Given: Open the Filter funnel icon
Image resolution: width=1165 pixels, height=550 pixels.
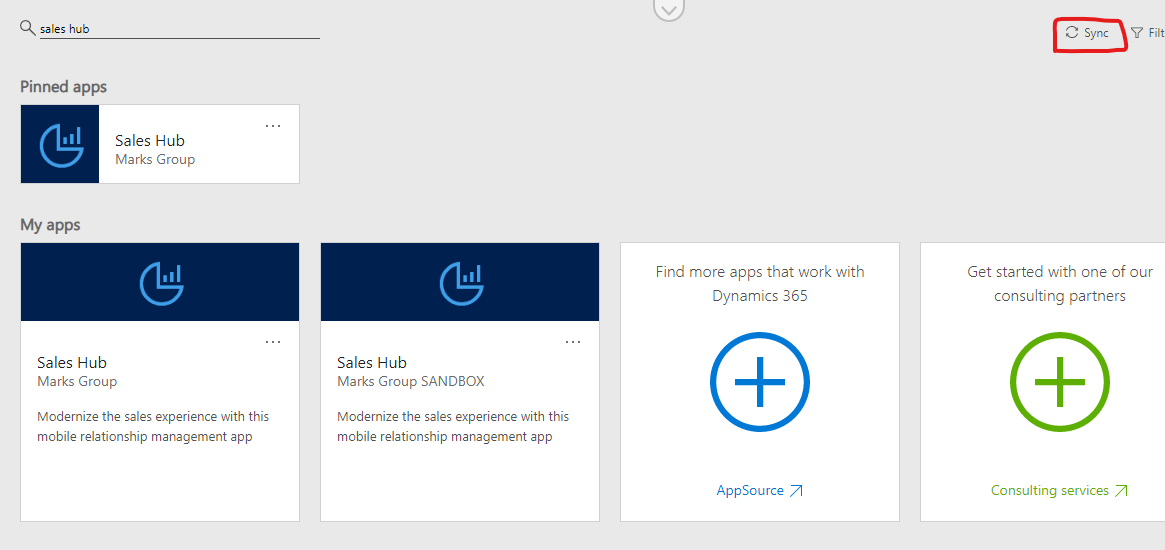Looking at the screenshot, I should tap(1137, 33).
